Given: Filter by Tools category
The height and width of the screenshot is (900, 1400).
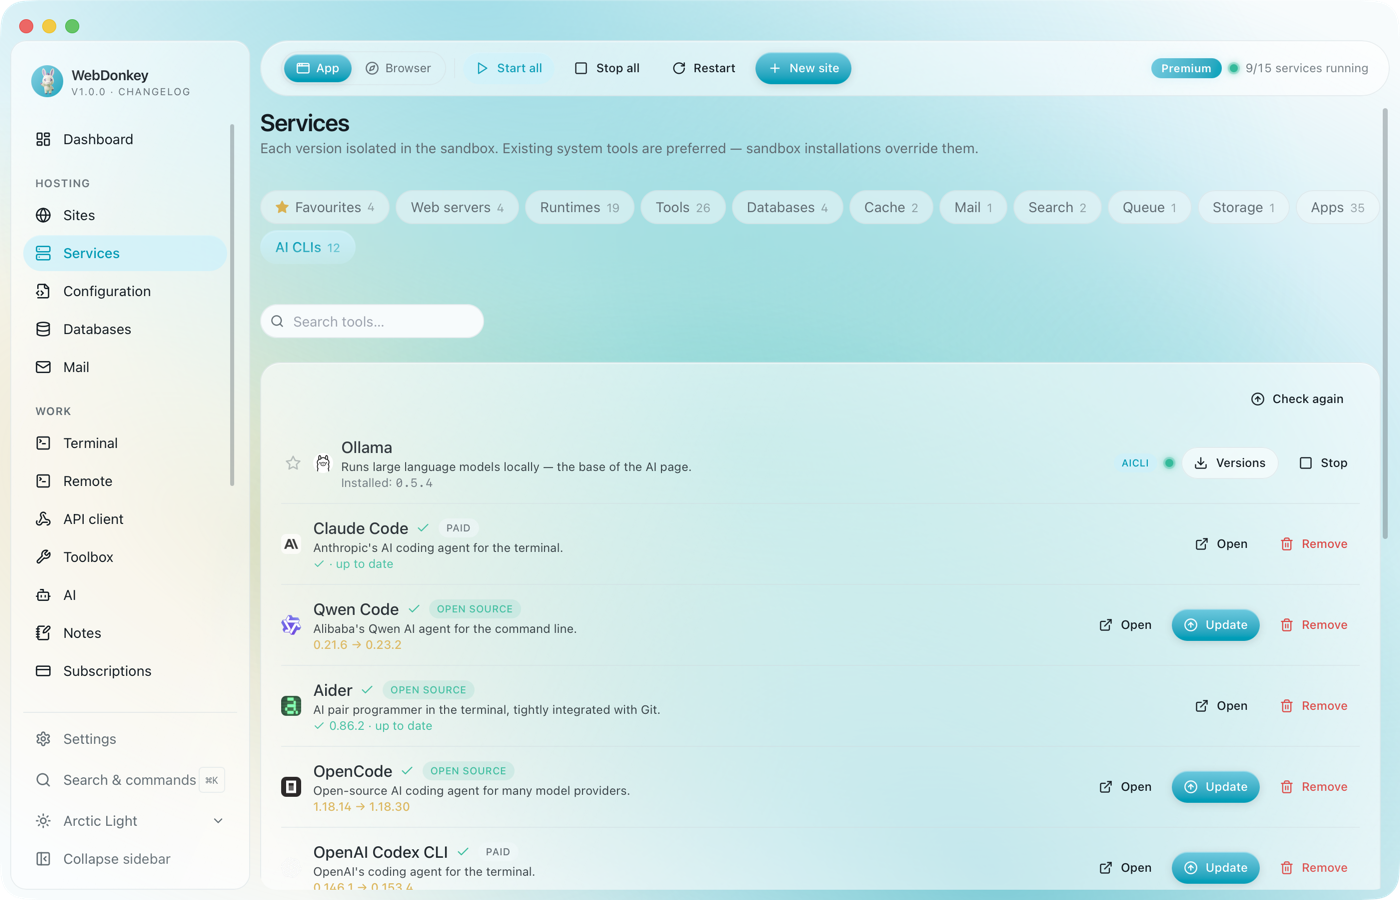Looking at the screenshot, I should pos(683,207).
